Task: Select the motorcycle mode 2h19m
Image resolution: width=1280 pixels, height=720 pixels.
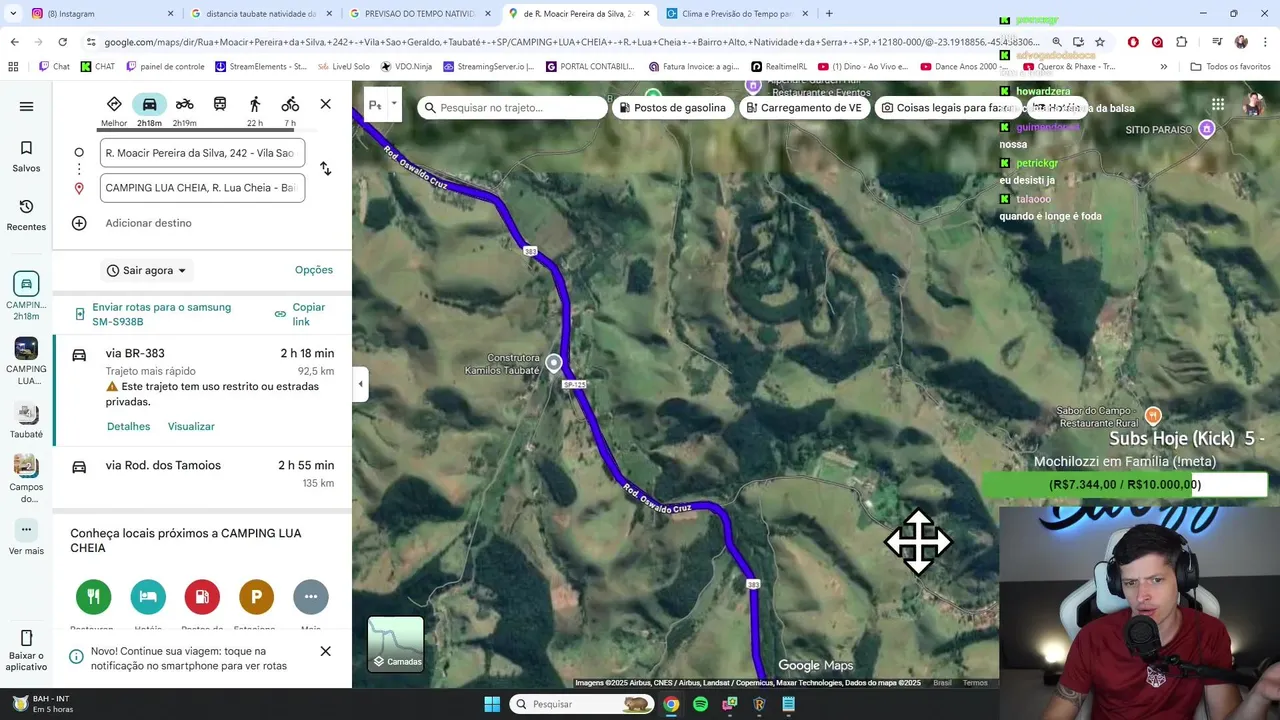Action: point(184,111)
